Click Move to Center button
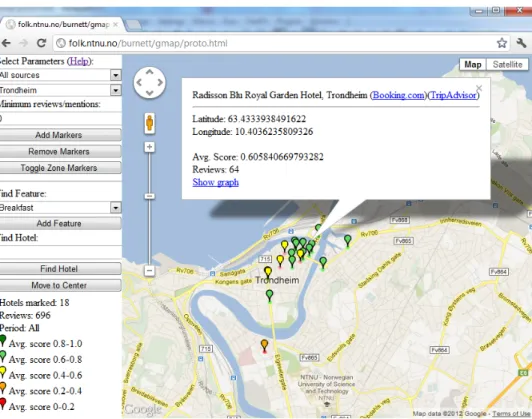This screenshot has width=532, height=419. [60, 285]
